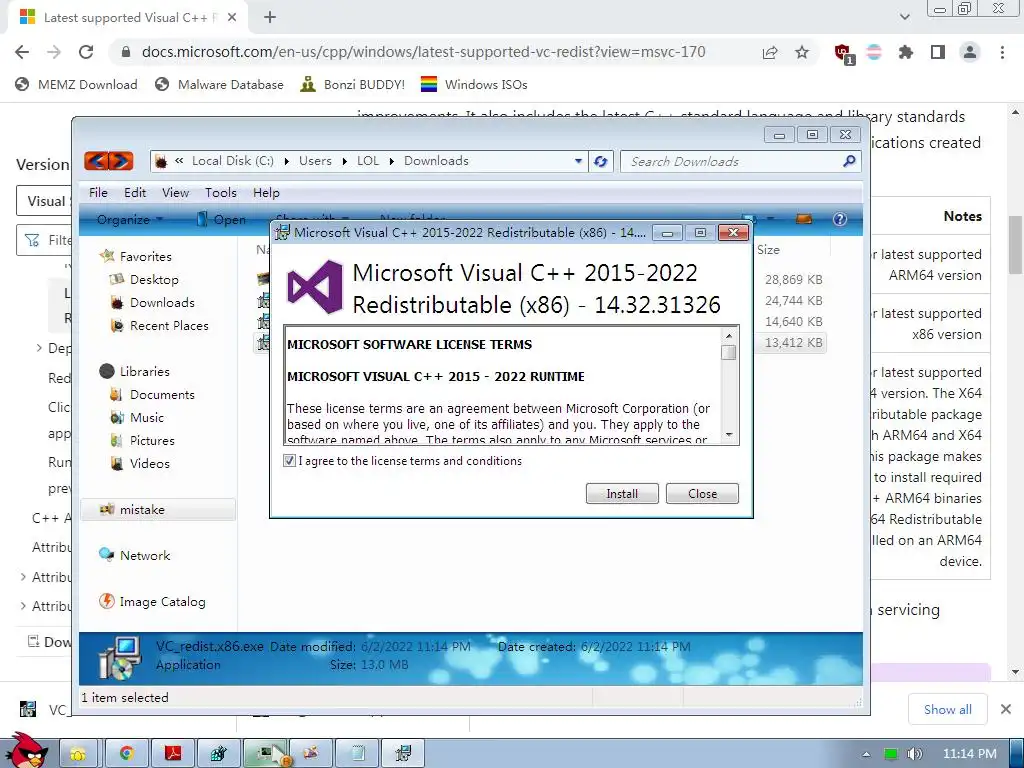Uncheck I agree to license terms checkbox
This screenshot has height=768, width=1024.
pos(289,460)
